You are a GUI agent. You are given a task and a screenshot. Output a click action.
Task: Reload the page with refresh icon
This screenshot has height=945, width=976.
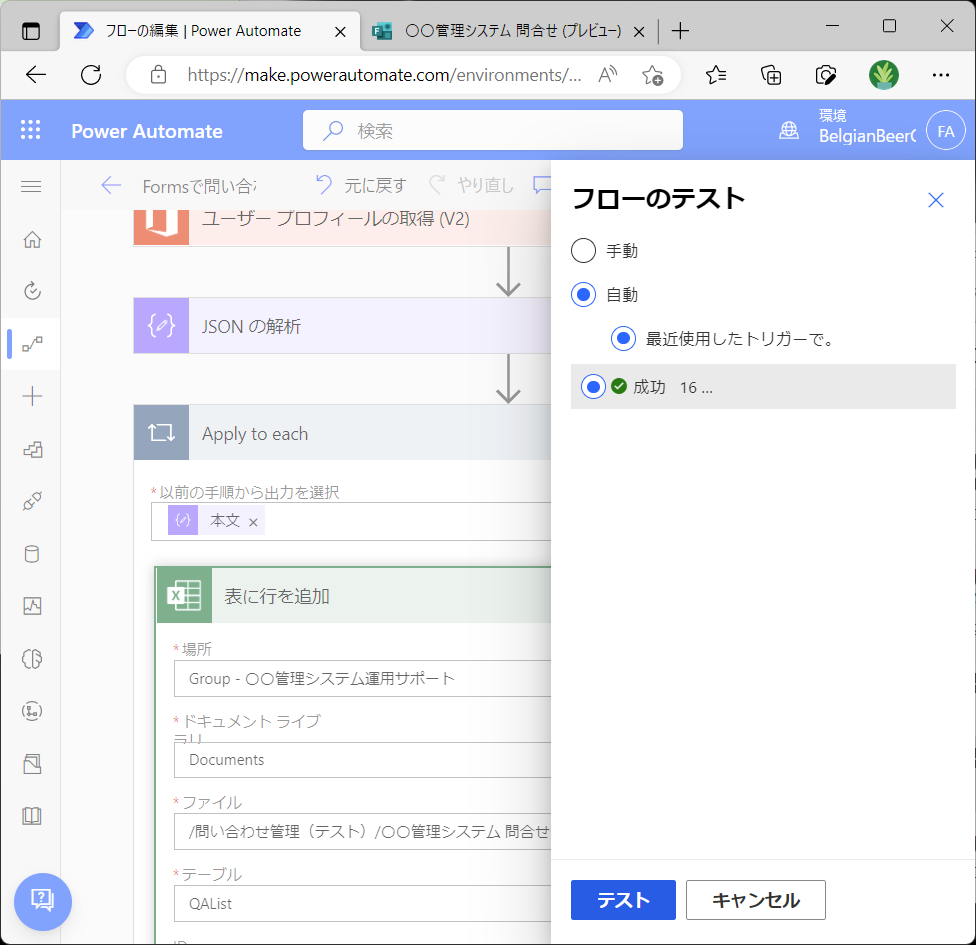click(x=91, y=75)
